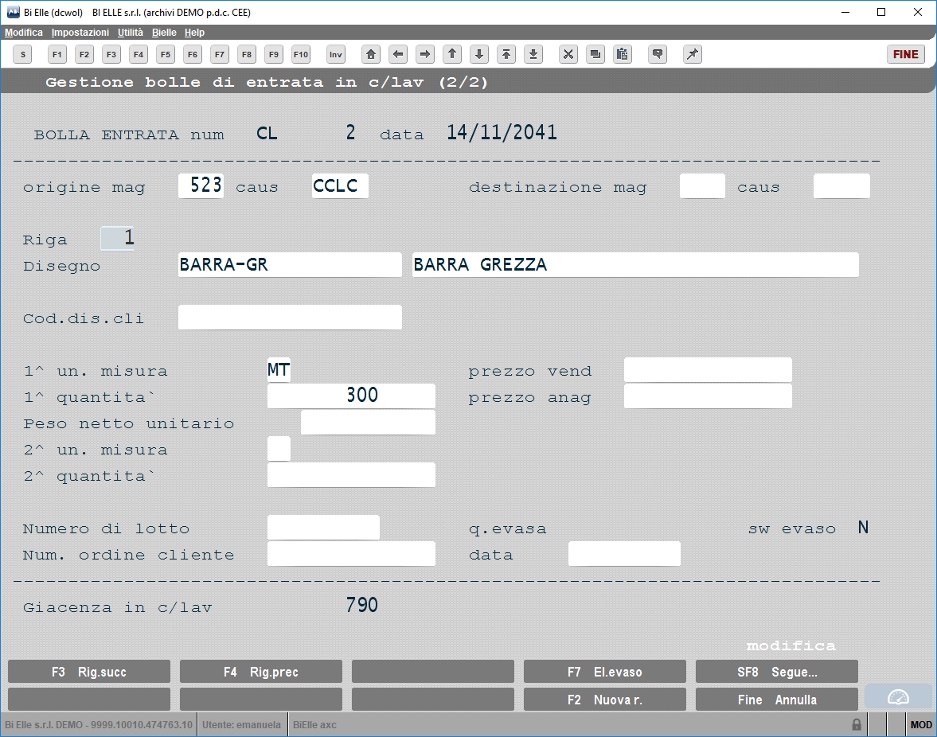Click the cut scissors toolbar icon
The width and height of the screenshot is (937, 737).
(x=568, y=54)
